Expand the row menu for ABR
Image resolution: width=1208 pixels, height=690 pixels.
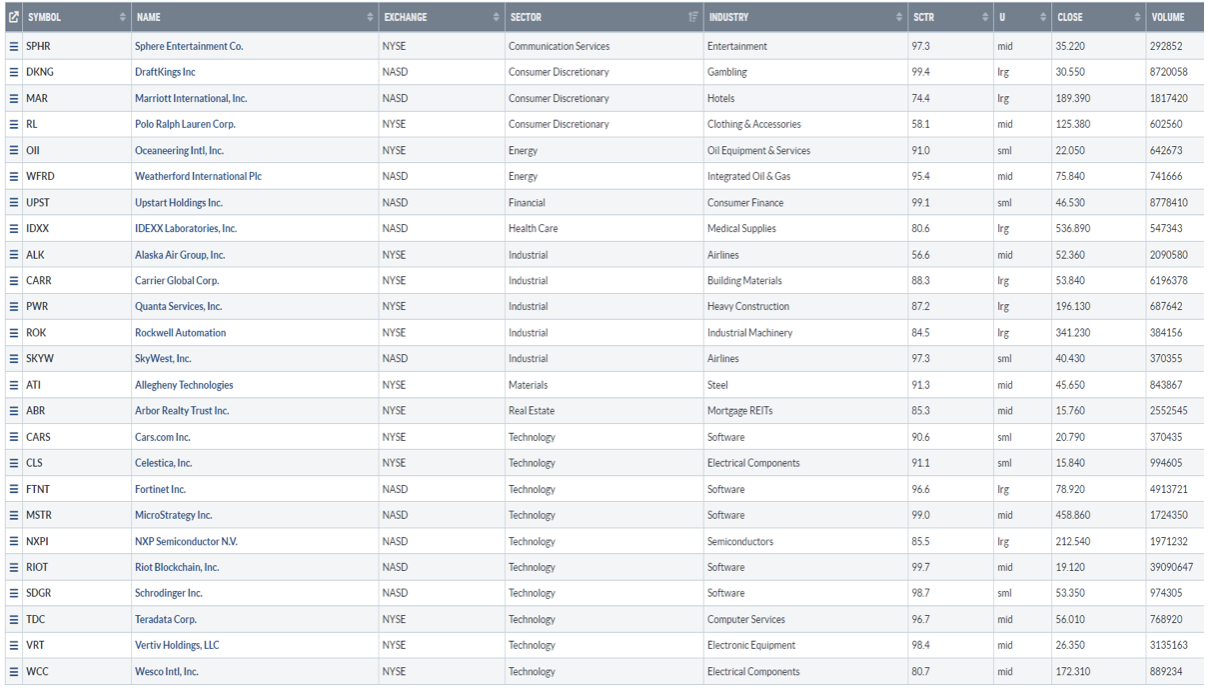pyautogui.click(x=14, y=411)
